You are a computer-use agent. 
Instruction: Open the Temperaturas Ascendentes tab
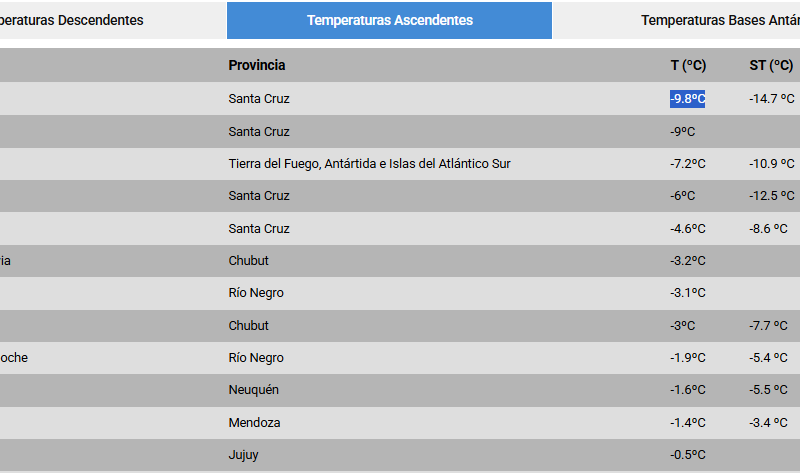click(390, 20)
